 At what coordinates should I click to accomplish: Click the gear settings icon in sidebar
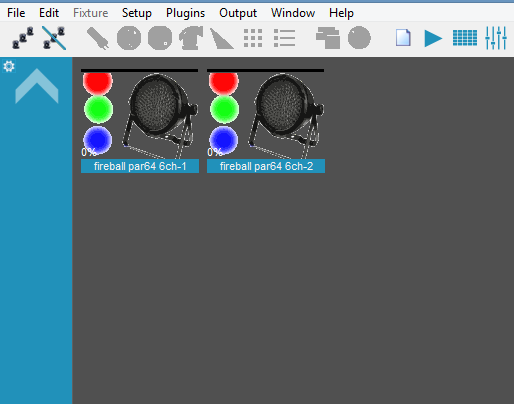[9, 66]
